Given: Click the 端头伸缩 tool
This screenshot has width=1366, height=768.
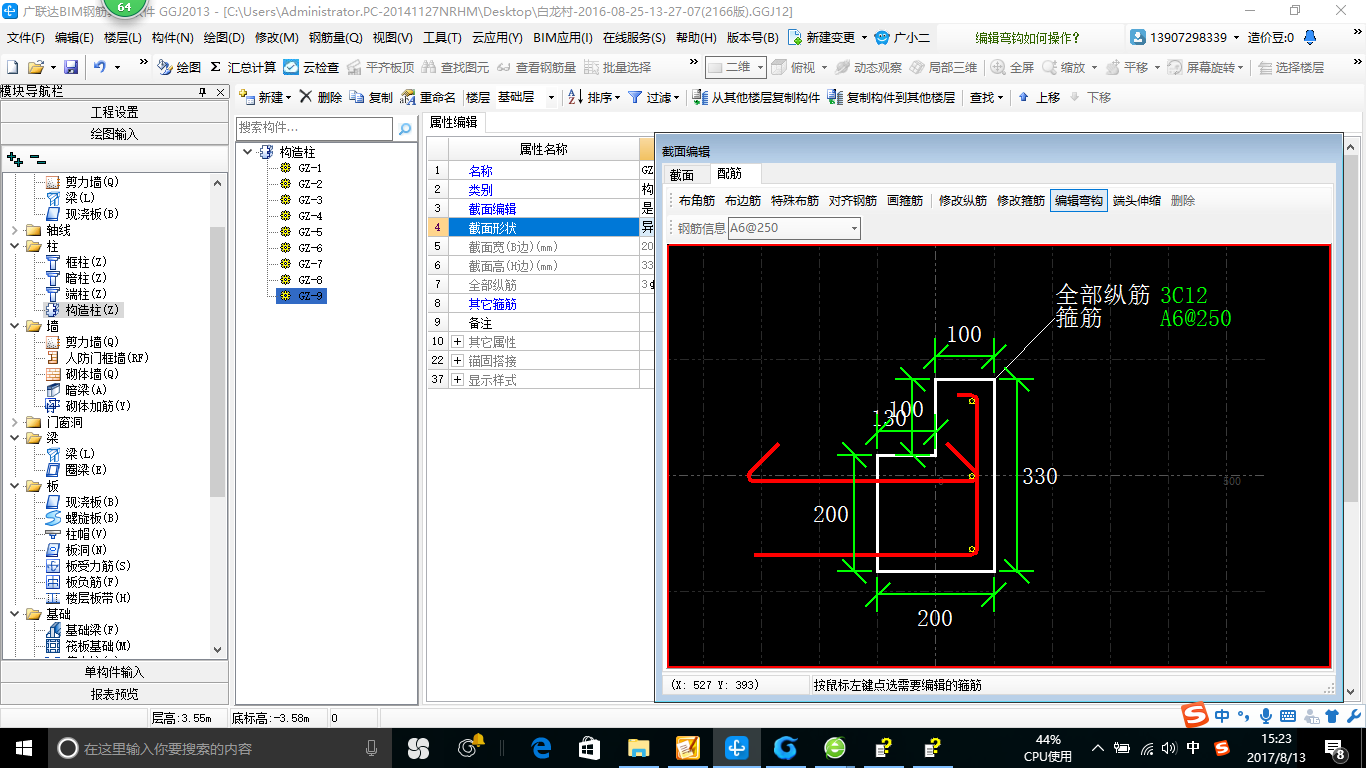Looking at the screenshot, I should pyautogui.click(x=1137, y=201).
